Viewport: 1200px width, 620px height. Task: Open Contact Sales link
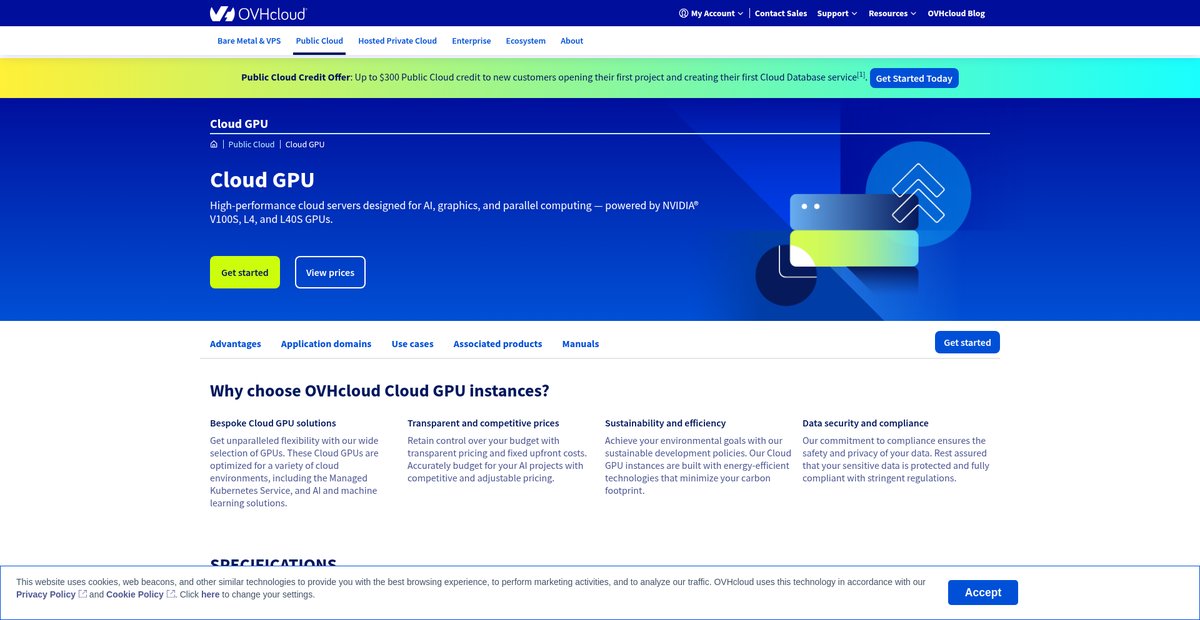coord(781,13)
